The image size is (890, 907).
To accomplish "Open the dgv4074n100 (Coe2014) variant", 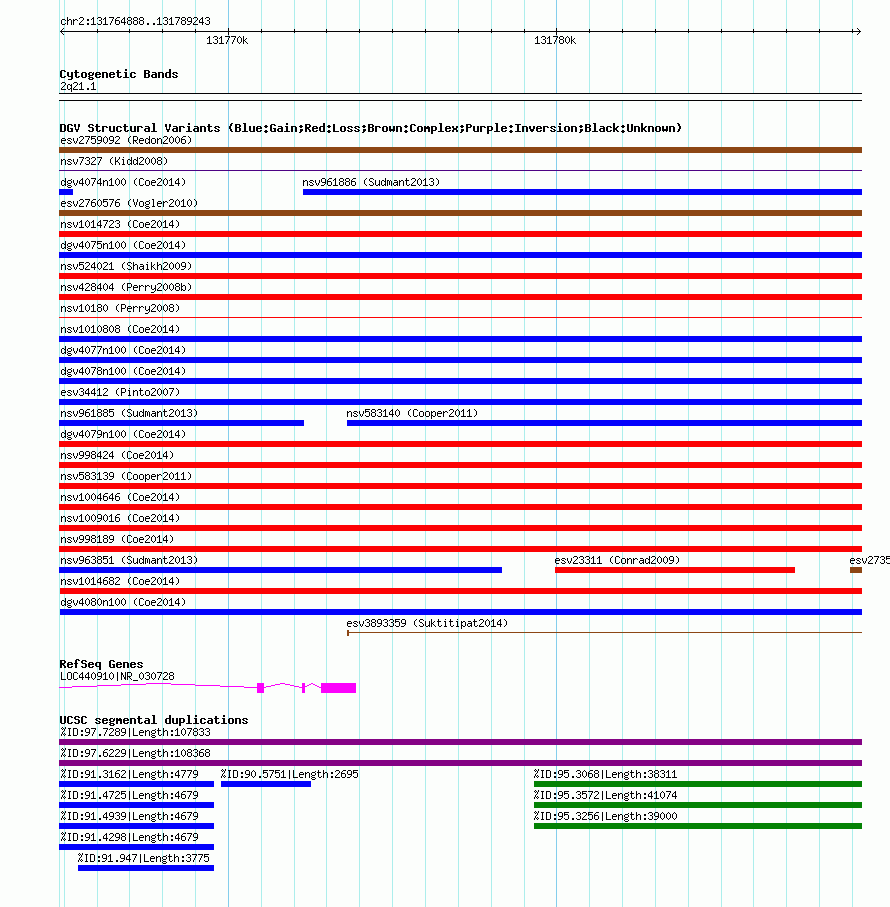I will pos(123,182).
